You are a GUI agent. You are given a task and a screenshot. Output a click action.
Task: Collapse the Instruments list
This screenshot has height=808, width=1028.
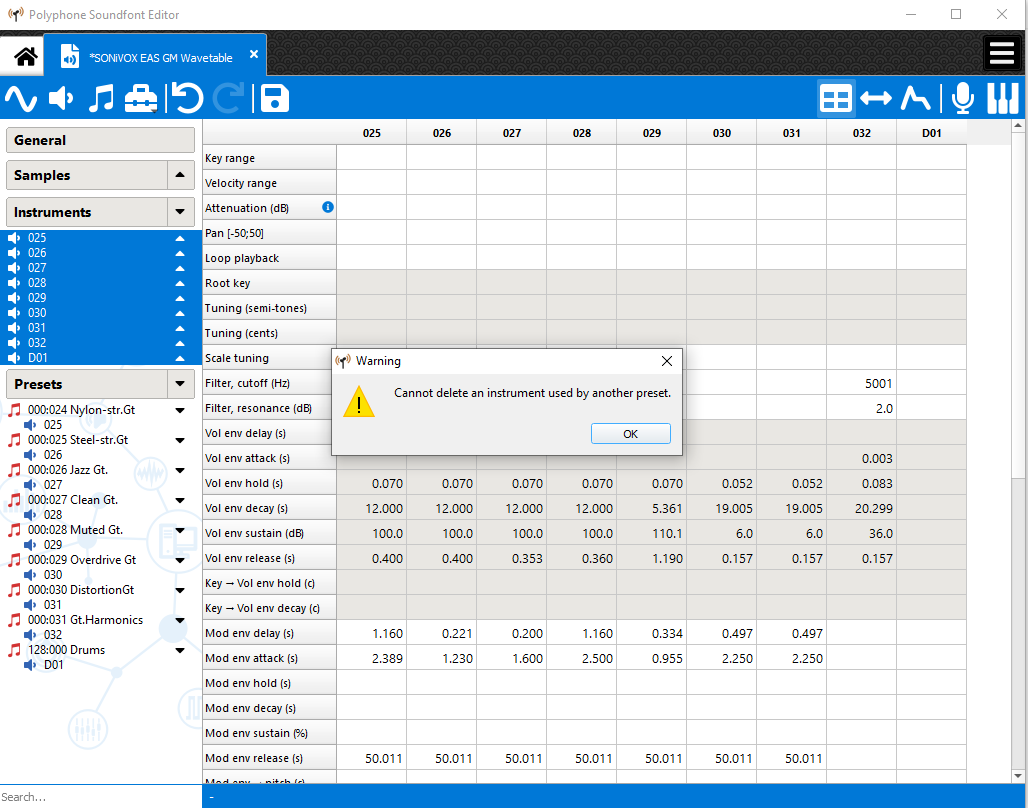click(x=180, y=212)
